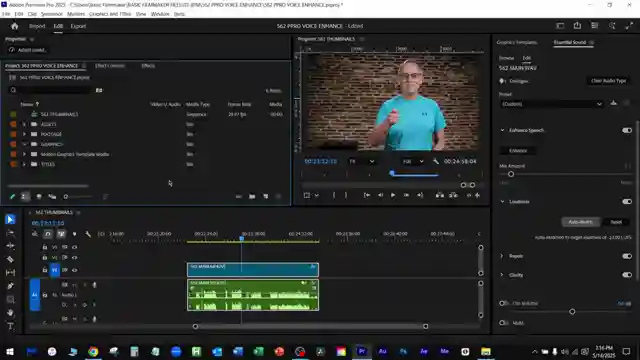Click the Clear Audio Type button
The image size is (640, 360).
(x=609, y=81)
